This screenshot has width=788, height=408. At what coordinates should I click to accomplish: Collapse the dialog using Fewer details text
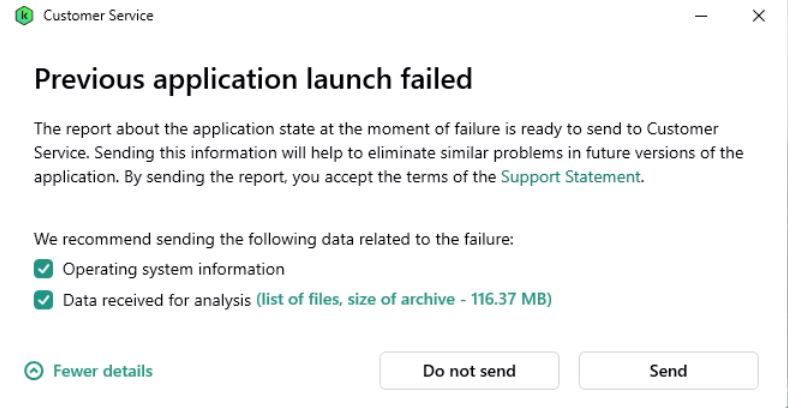click(103, 371)
